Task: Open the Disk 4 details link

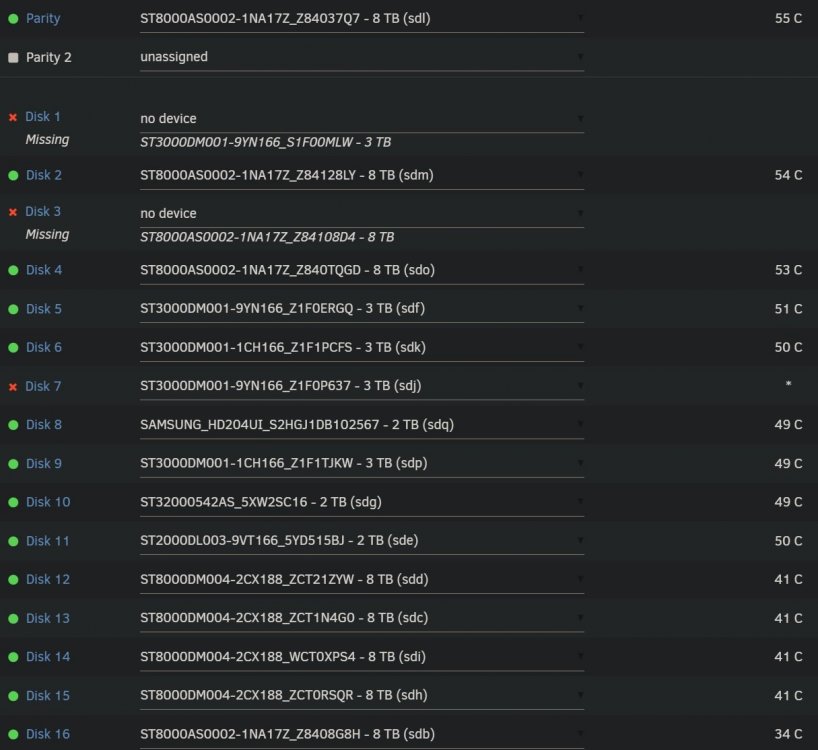Action: [x=44, y=270]
